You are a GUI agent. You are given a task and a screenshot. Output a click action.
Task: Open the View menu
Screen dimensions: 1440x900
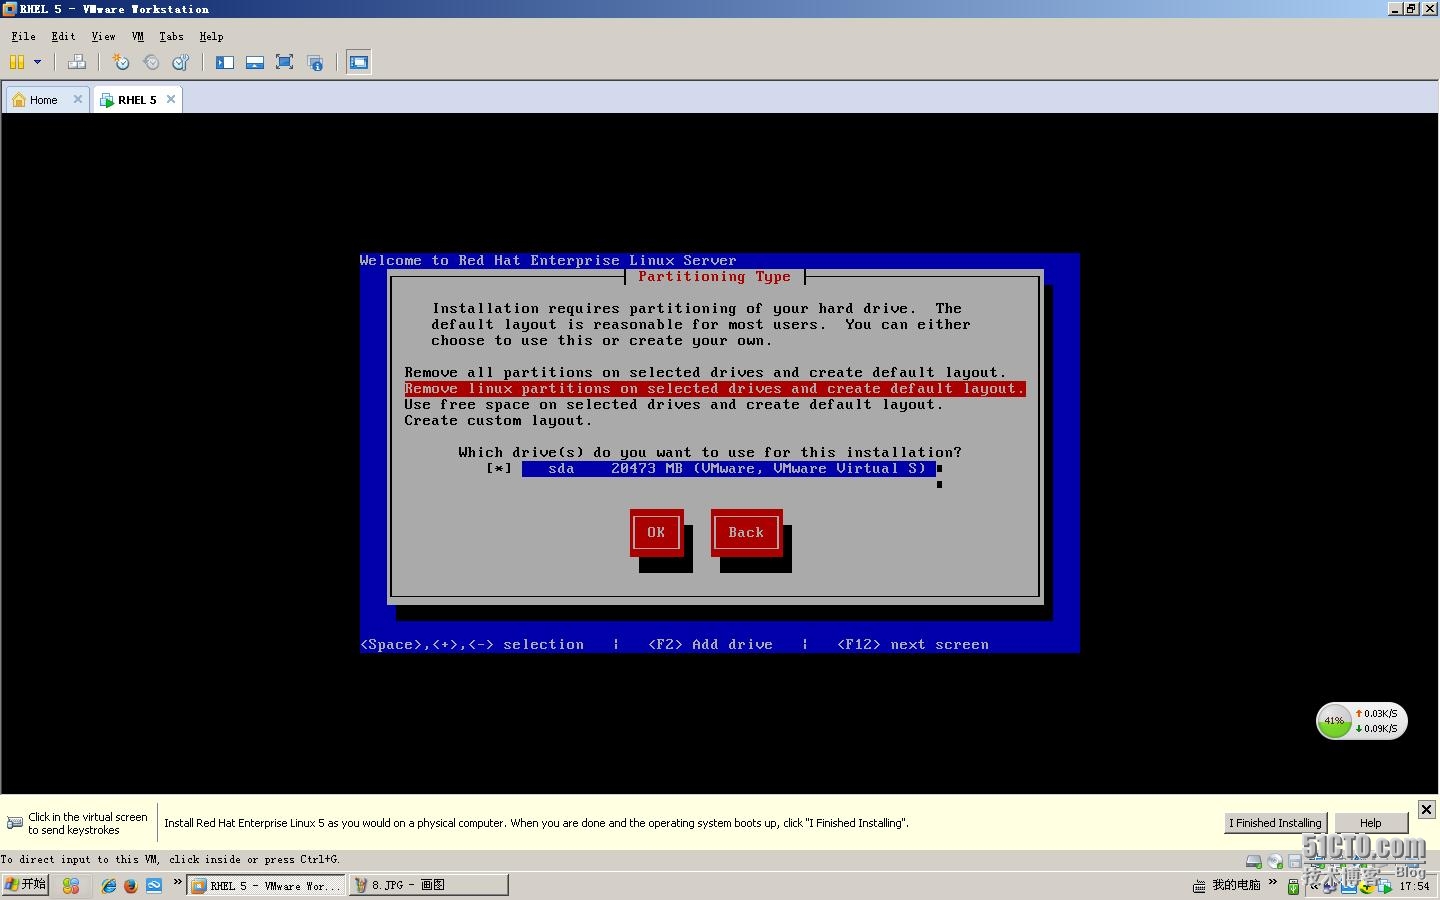point(103,36)
